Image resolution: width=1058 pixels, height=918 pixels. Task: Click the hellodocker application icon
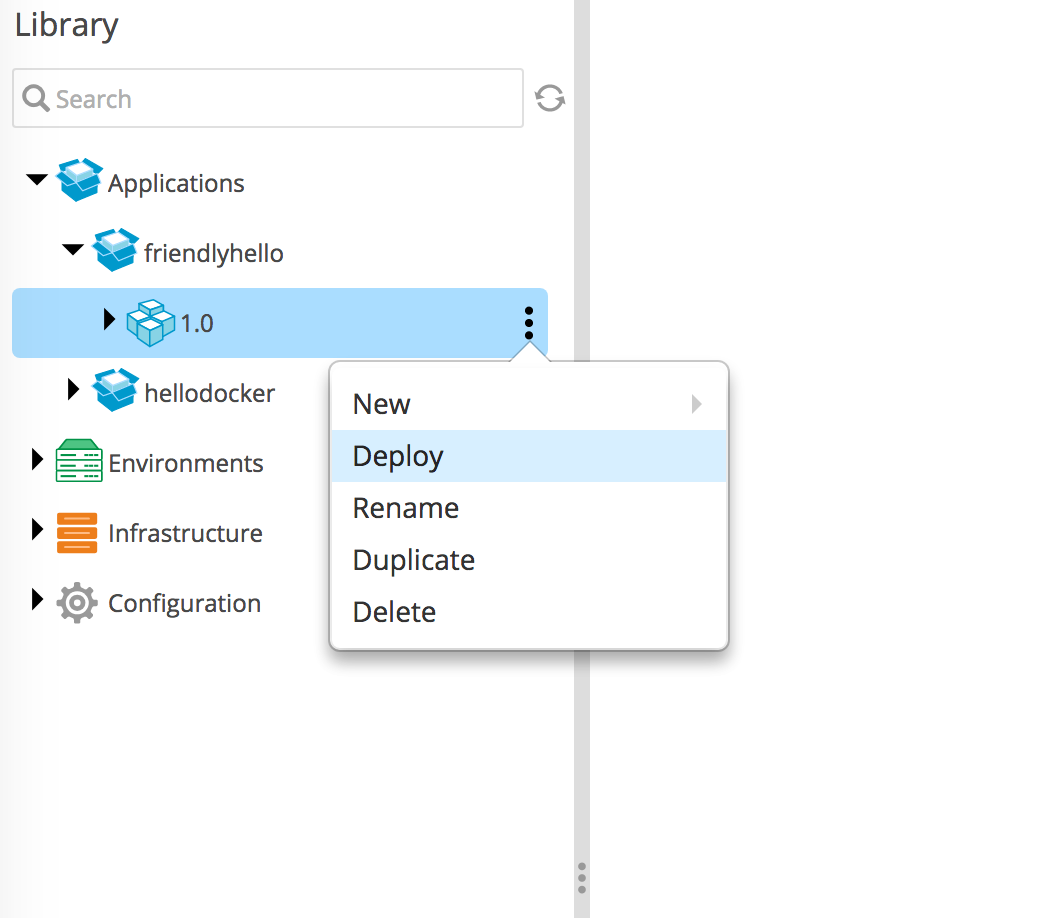(x=115, y=392)
